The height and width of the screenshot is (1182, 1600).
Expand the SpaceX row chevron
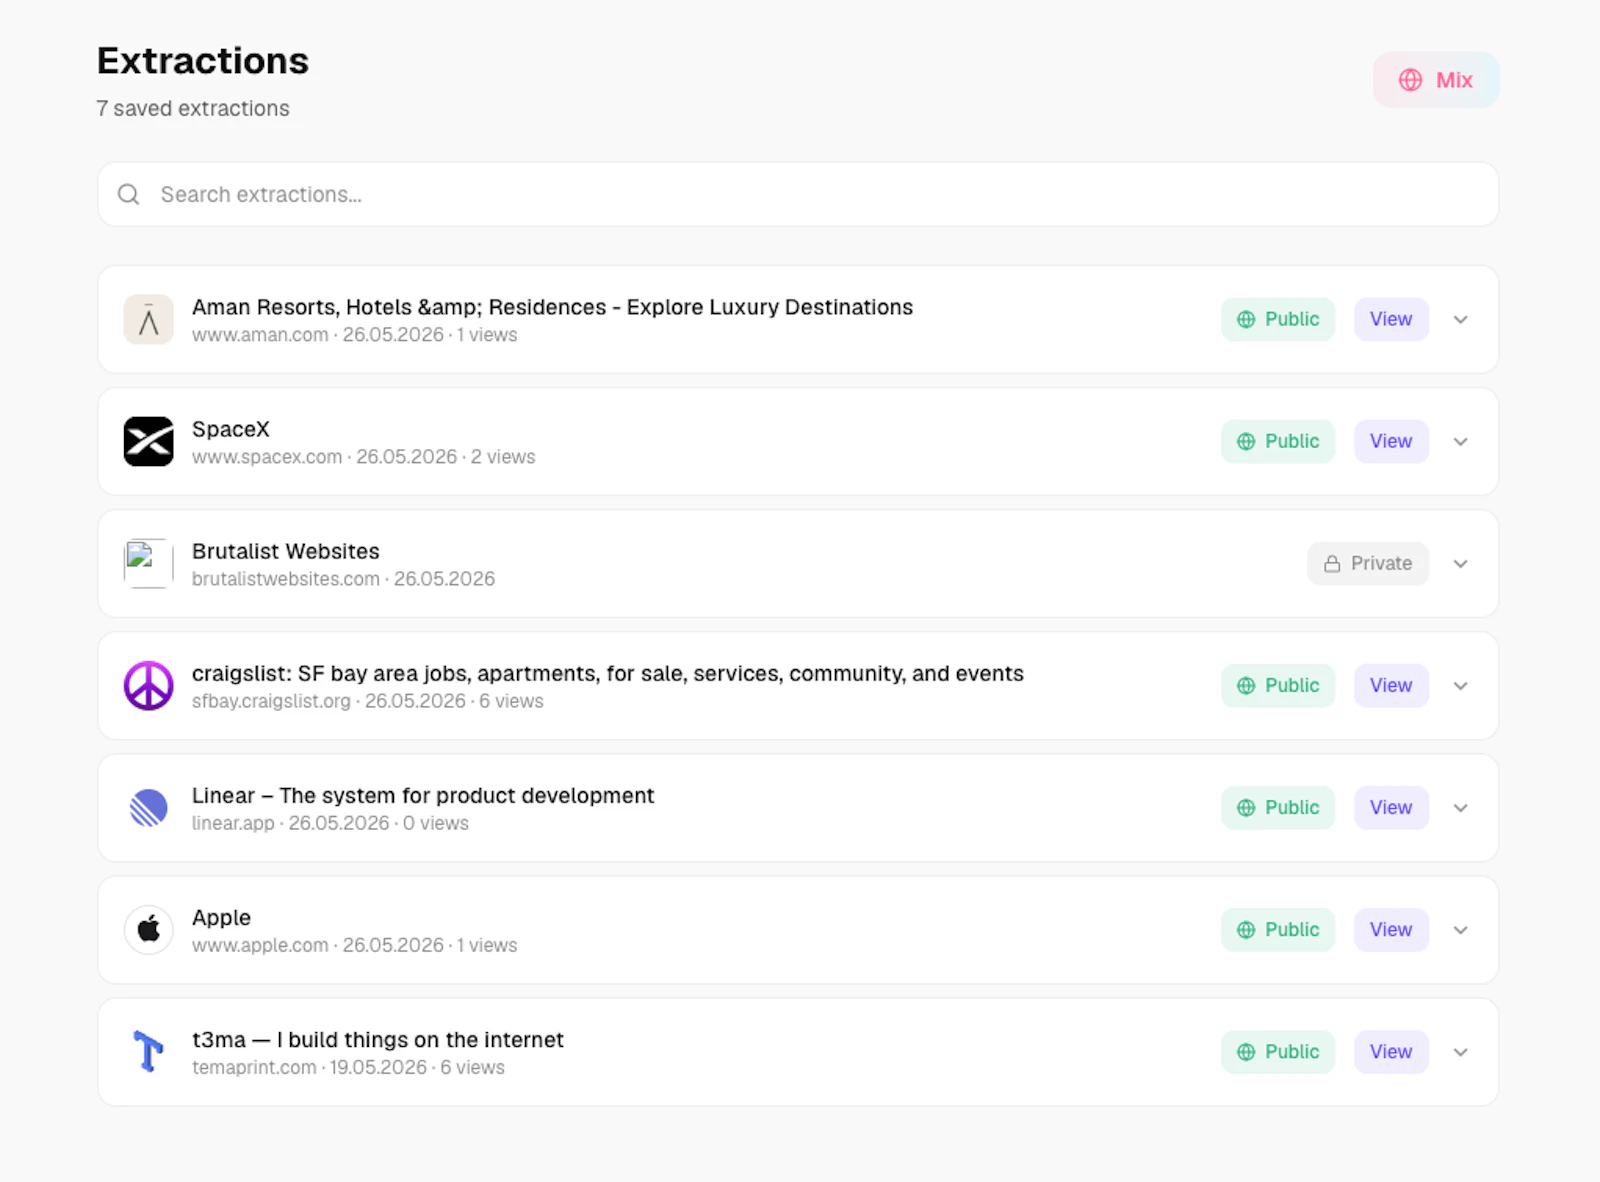(1461, 442)
